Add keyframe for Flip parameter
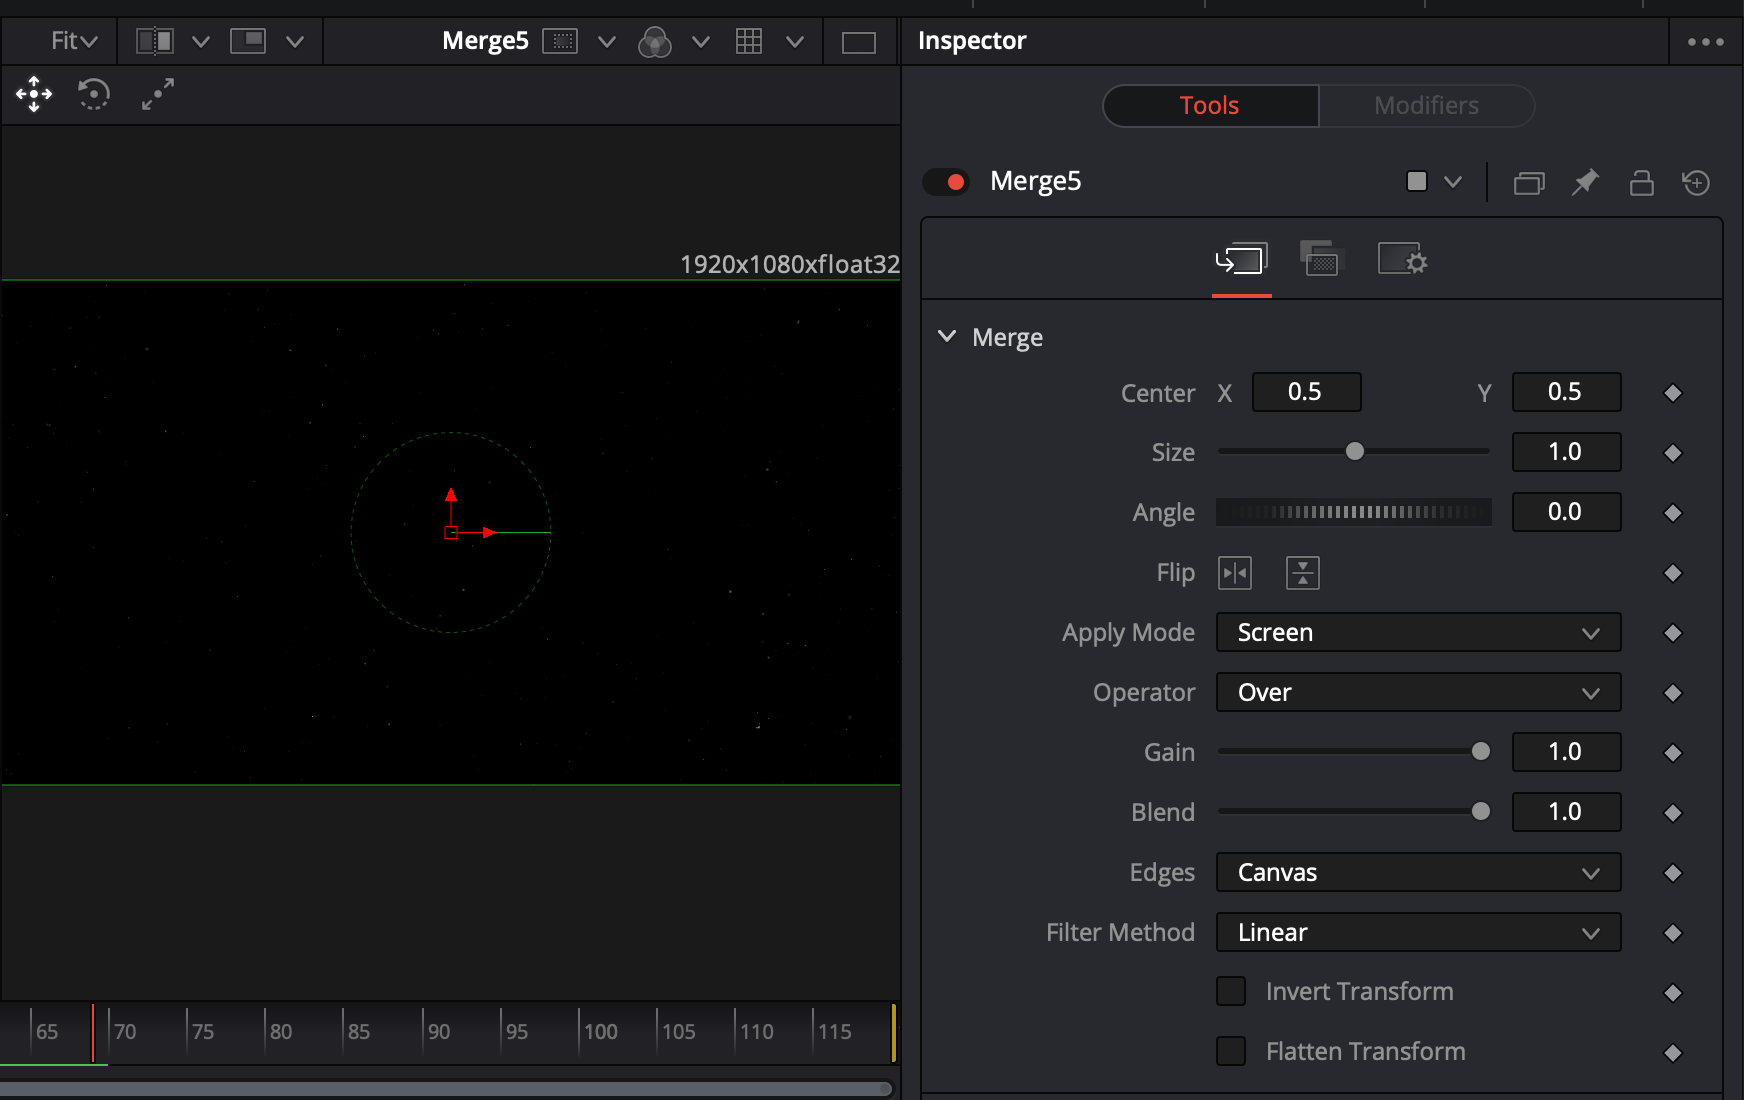Image resolution: width=1744 pixels, height=1100 pixels. coord(1673,573)
